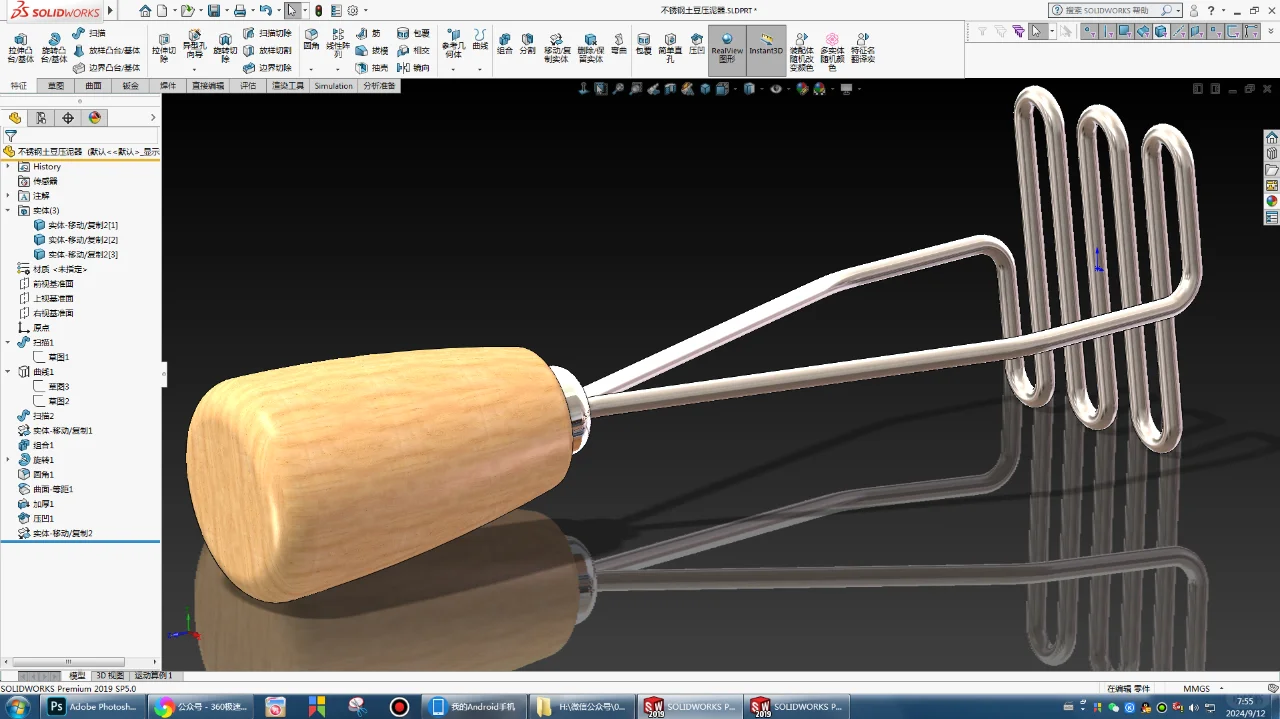Open the 3D 视图 tab at bottom
Viewport: 1280px width, 719px height.
(x=110, y=676)
